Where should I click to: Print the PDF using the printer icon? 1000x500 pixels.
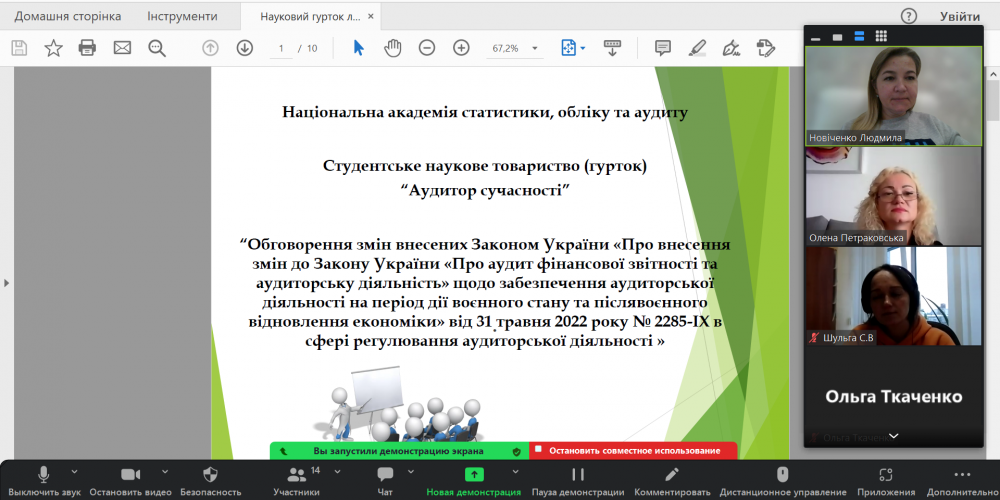coord(87,47)
